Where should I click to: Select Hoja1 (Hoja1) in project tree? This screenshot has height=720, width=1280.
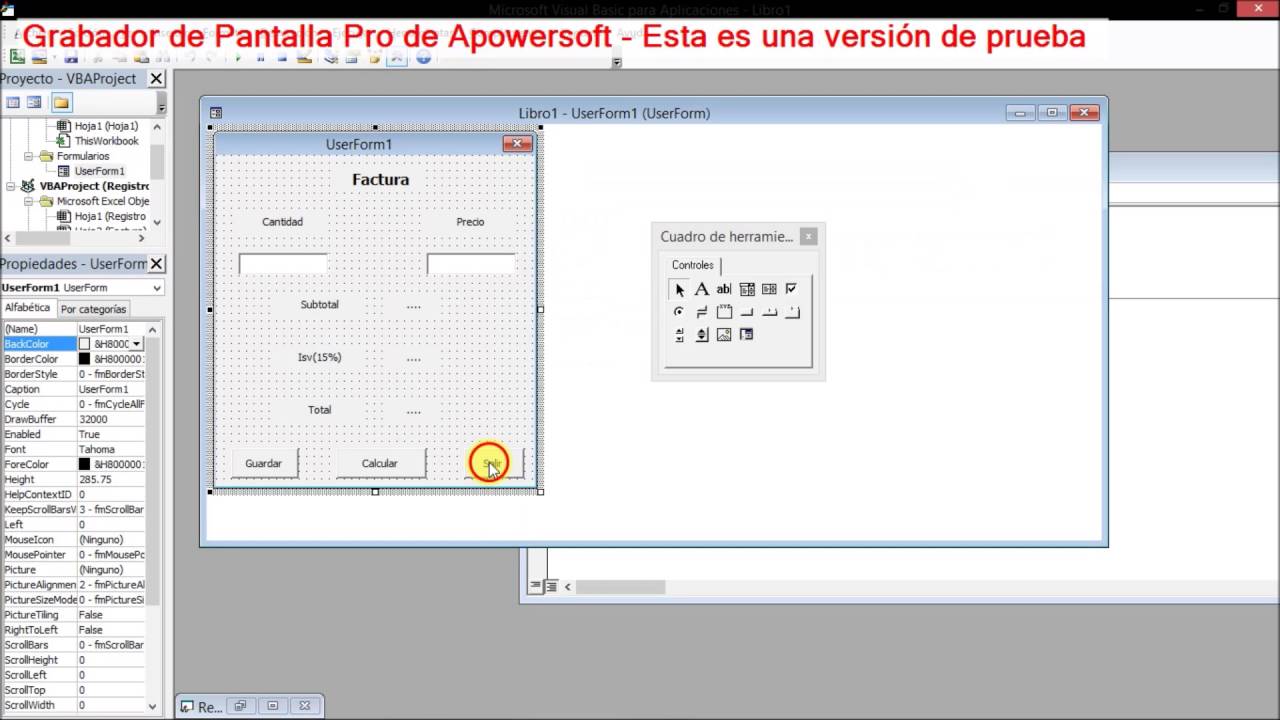coord(106,126)
